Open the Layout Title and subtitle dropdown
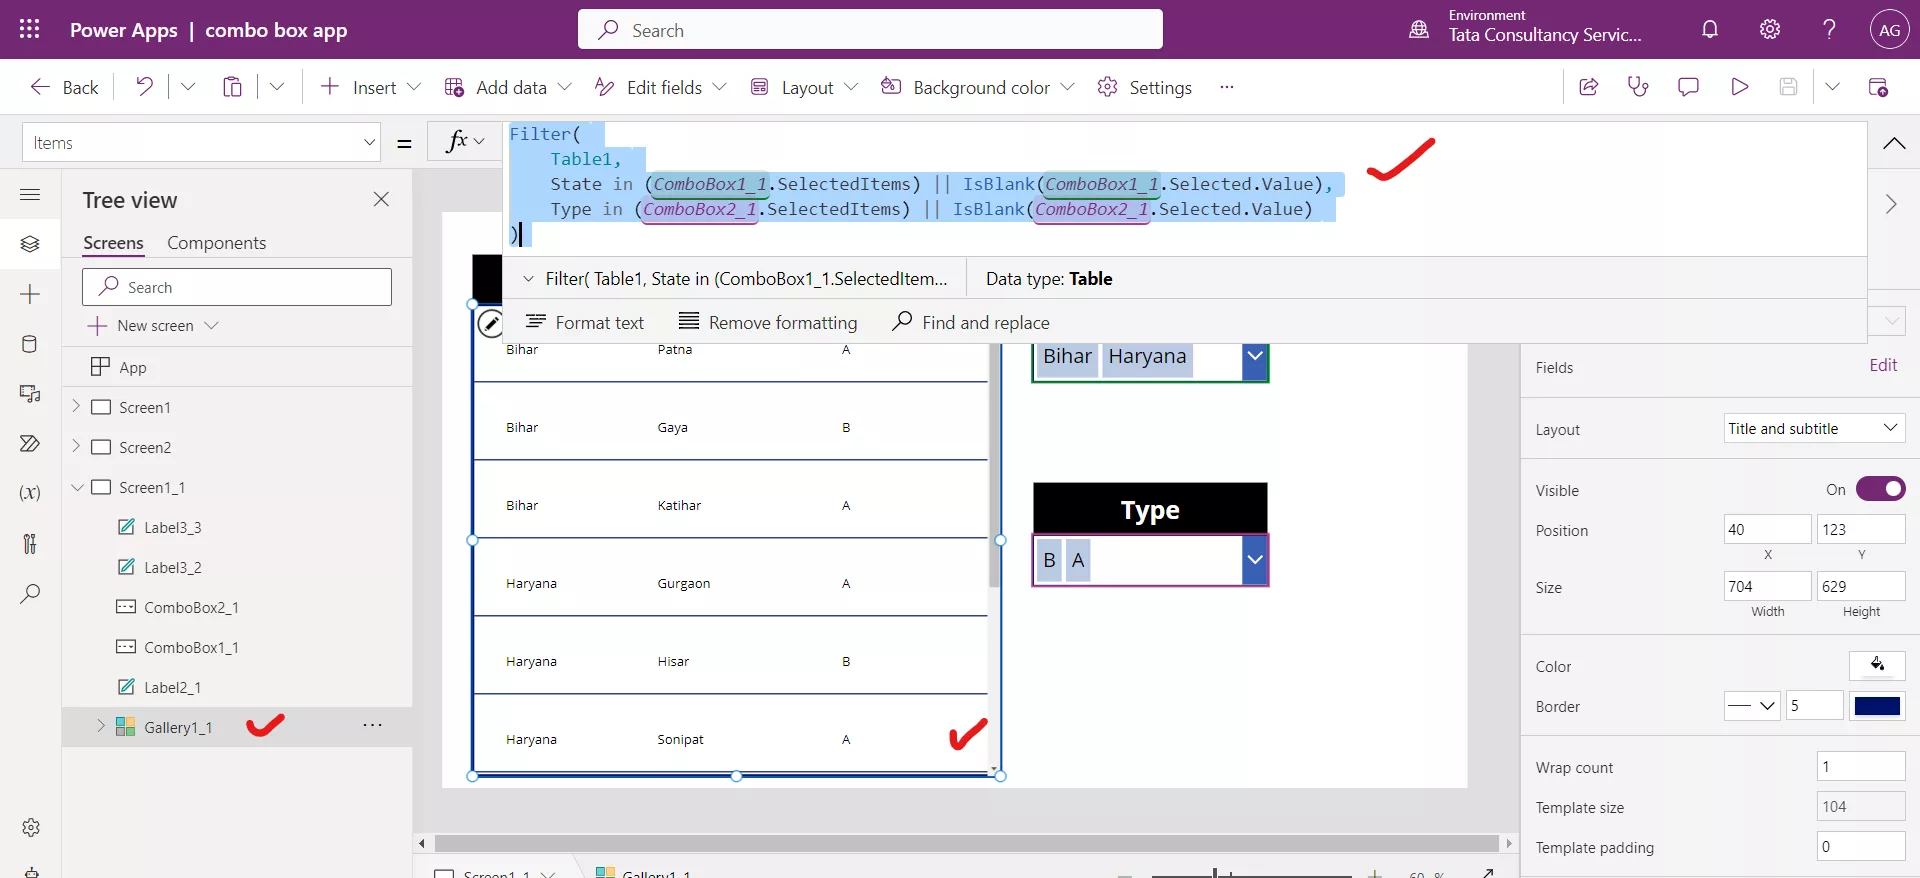Viewport: 1920px width, 878px height. tap(1814, 428)
